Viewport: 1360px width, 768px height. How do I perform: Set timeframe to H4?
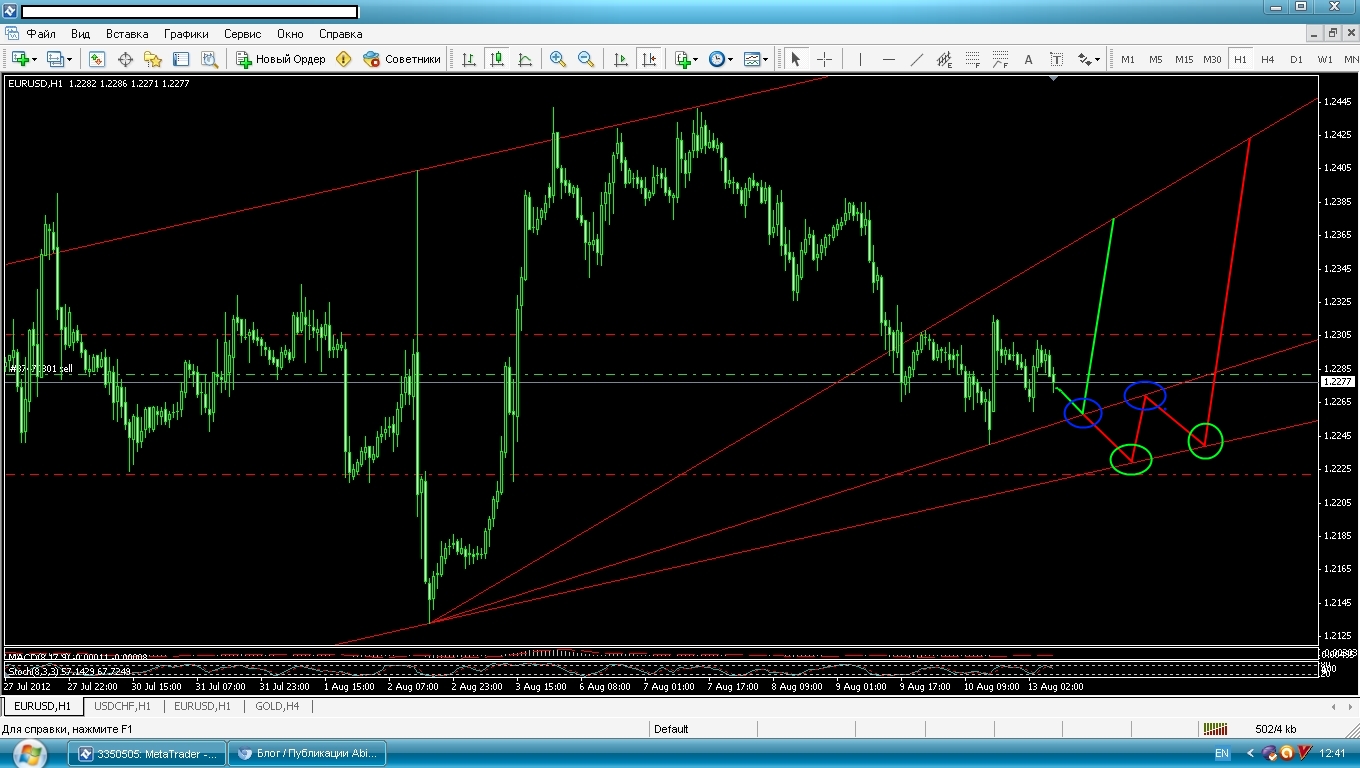point(1267,60)
